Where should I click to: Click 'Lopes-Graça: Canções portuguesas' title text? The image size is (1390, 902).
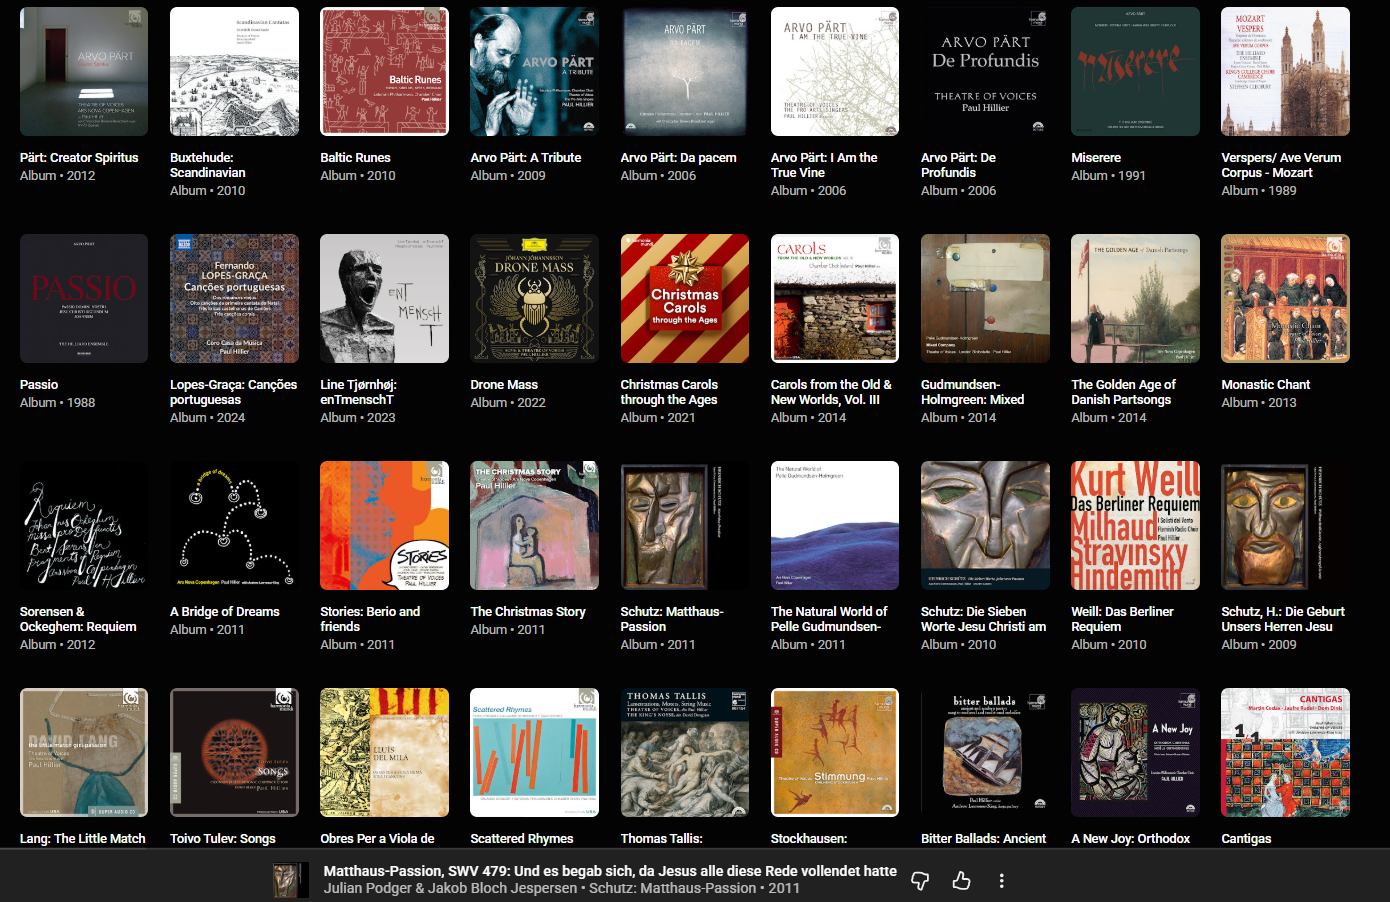[x=233, y=392]
